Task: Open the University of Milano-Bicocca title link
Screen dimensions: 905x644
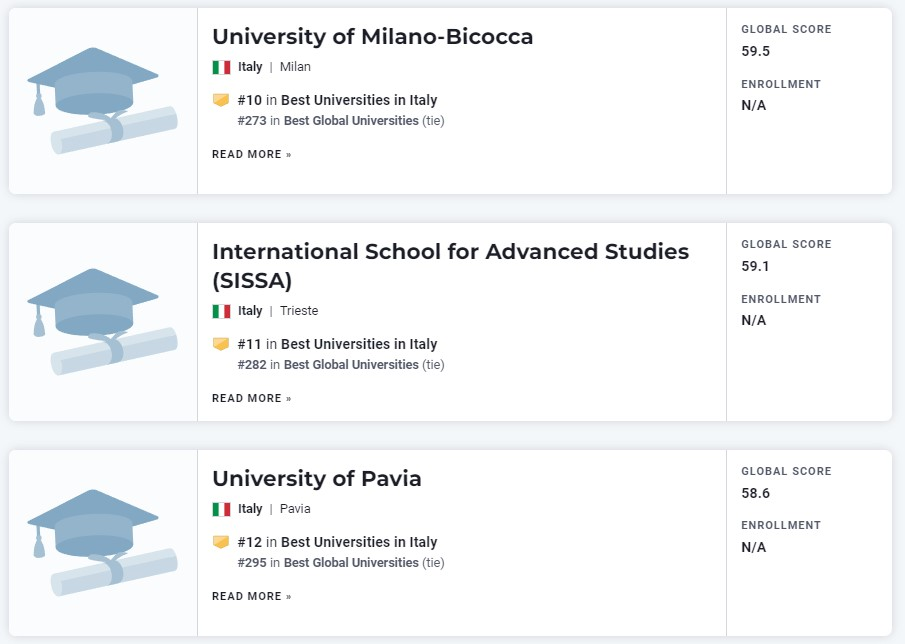Action: pos(372,36)
